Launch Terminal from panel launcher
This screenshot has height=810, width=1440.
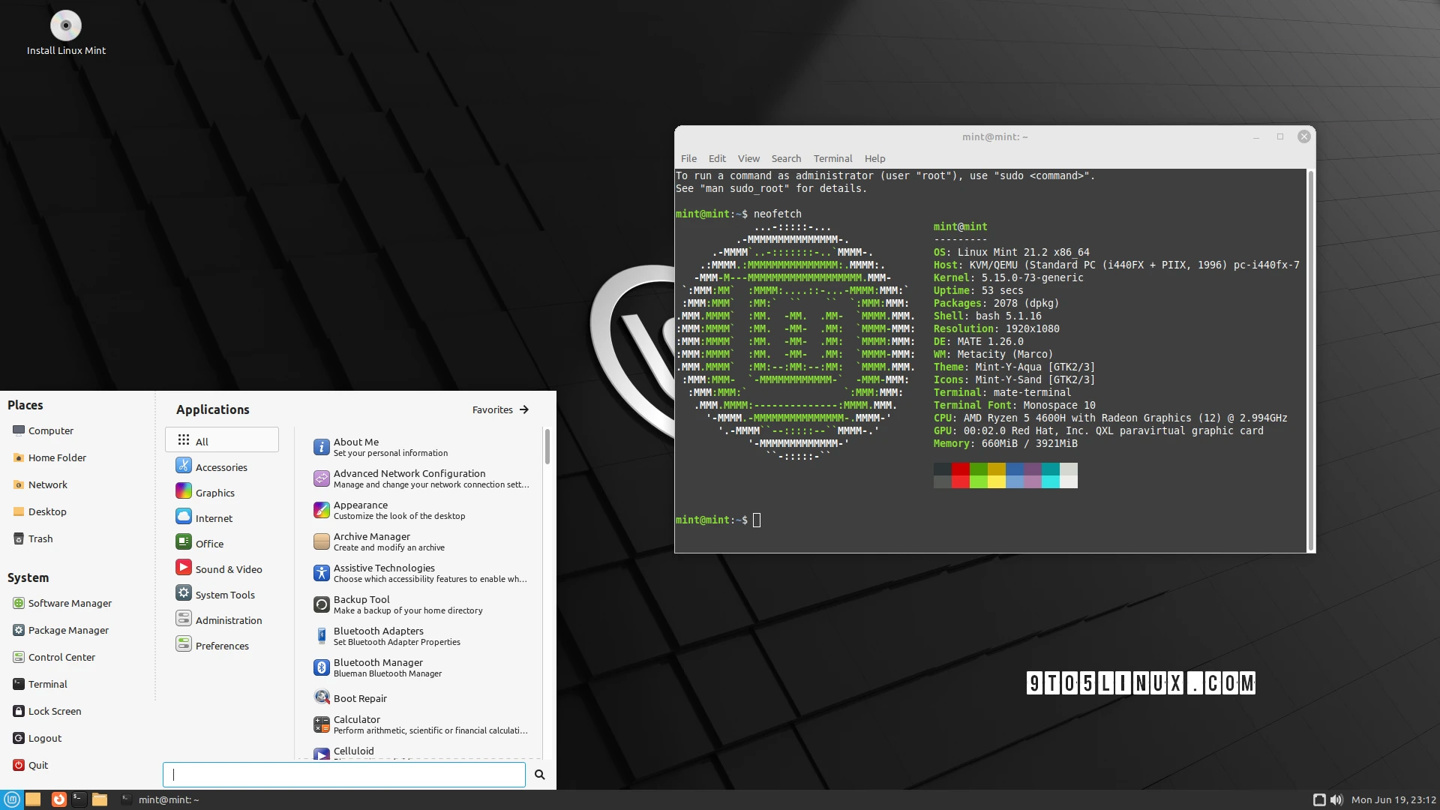click(78, 799)
